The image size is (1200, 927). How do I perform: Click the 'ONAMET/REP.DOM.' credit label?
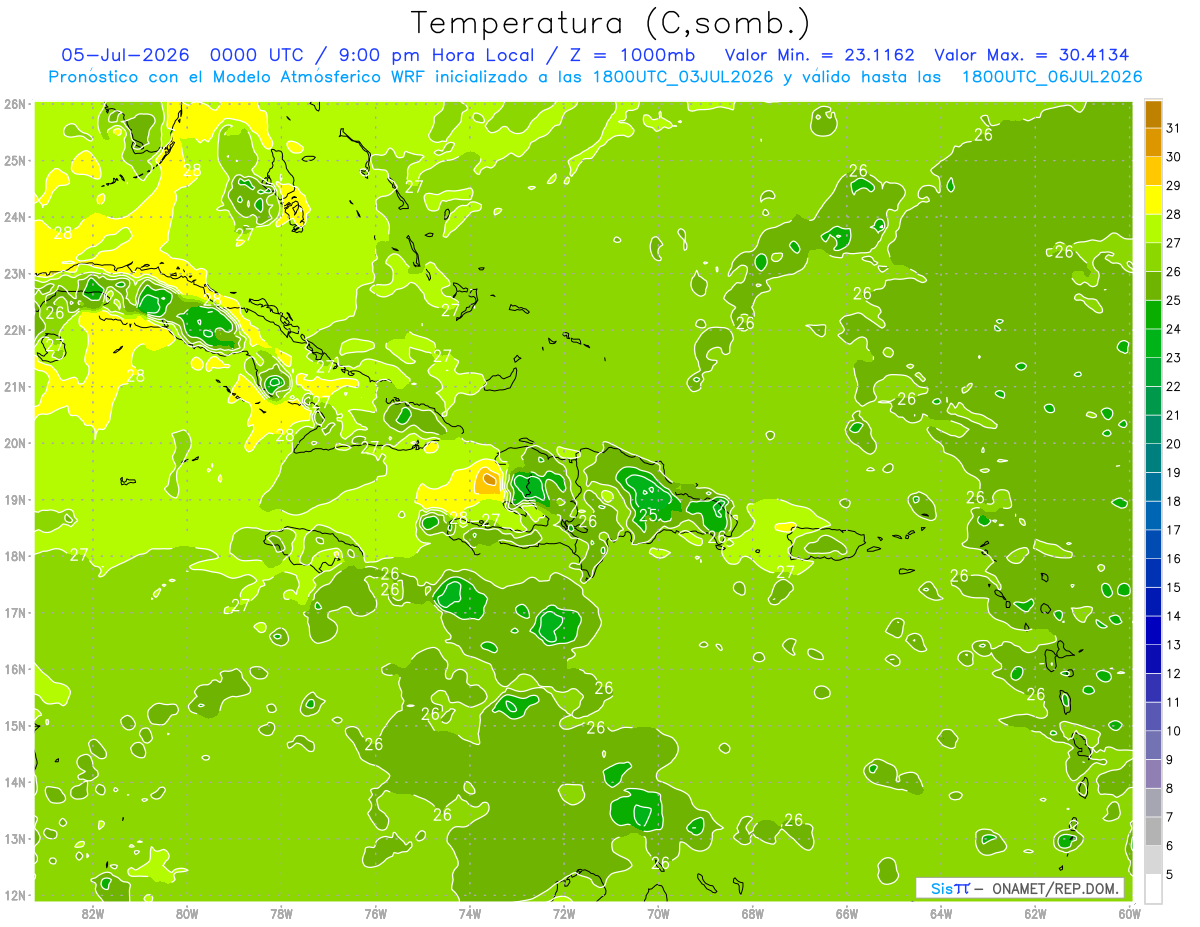pos(1056,888)
